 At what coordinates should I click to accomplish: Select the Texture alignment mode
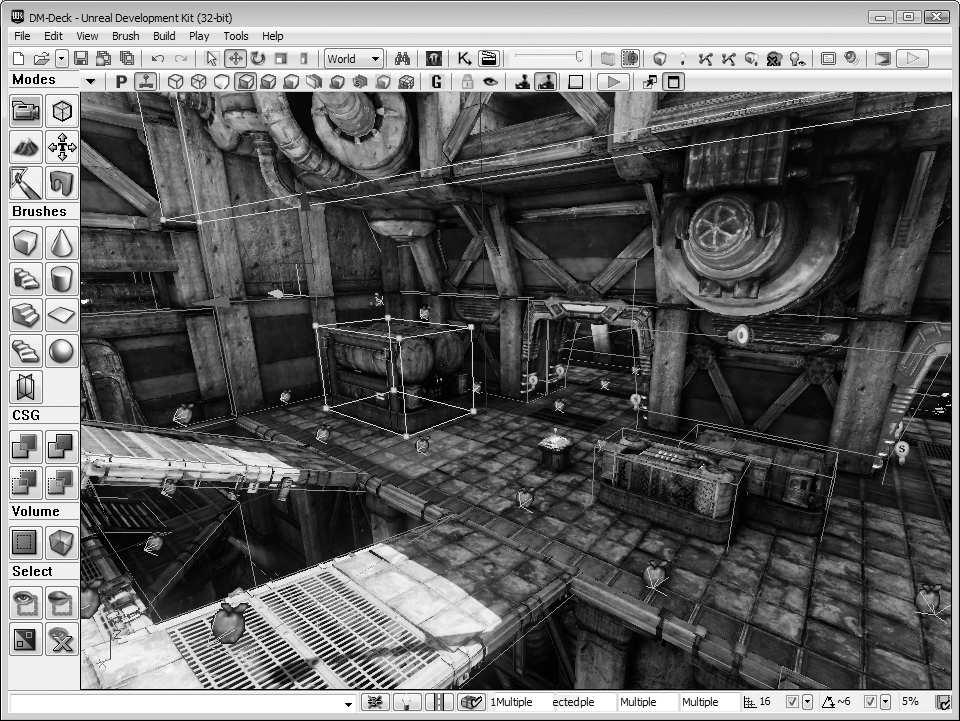pyautogui.click(x=62, y=147)
